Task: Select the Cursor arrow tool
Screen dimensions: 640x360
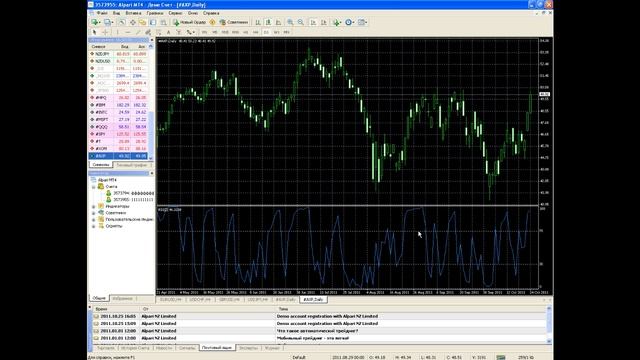Action: [94, 32]
